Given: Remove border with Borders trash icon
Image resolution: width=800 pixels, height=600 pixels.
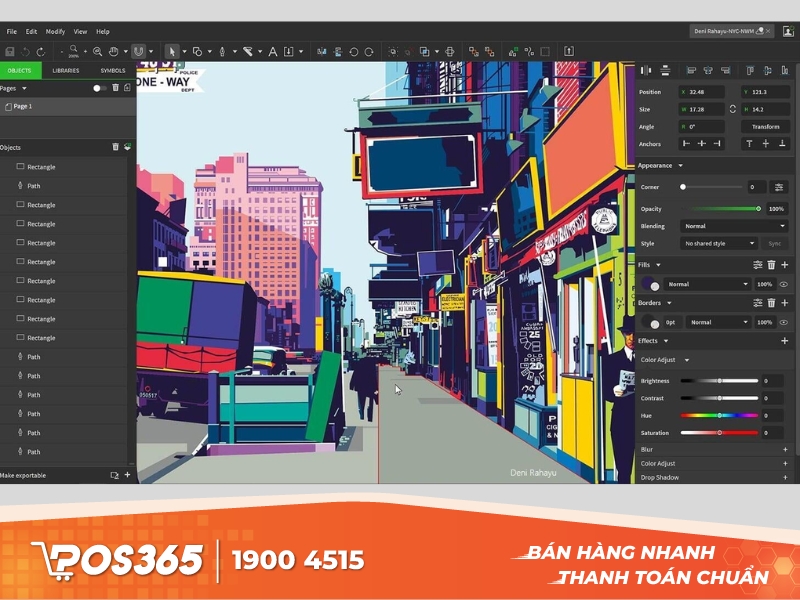Looking at the screenshot, I should 771,303.
